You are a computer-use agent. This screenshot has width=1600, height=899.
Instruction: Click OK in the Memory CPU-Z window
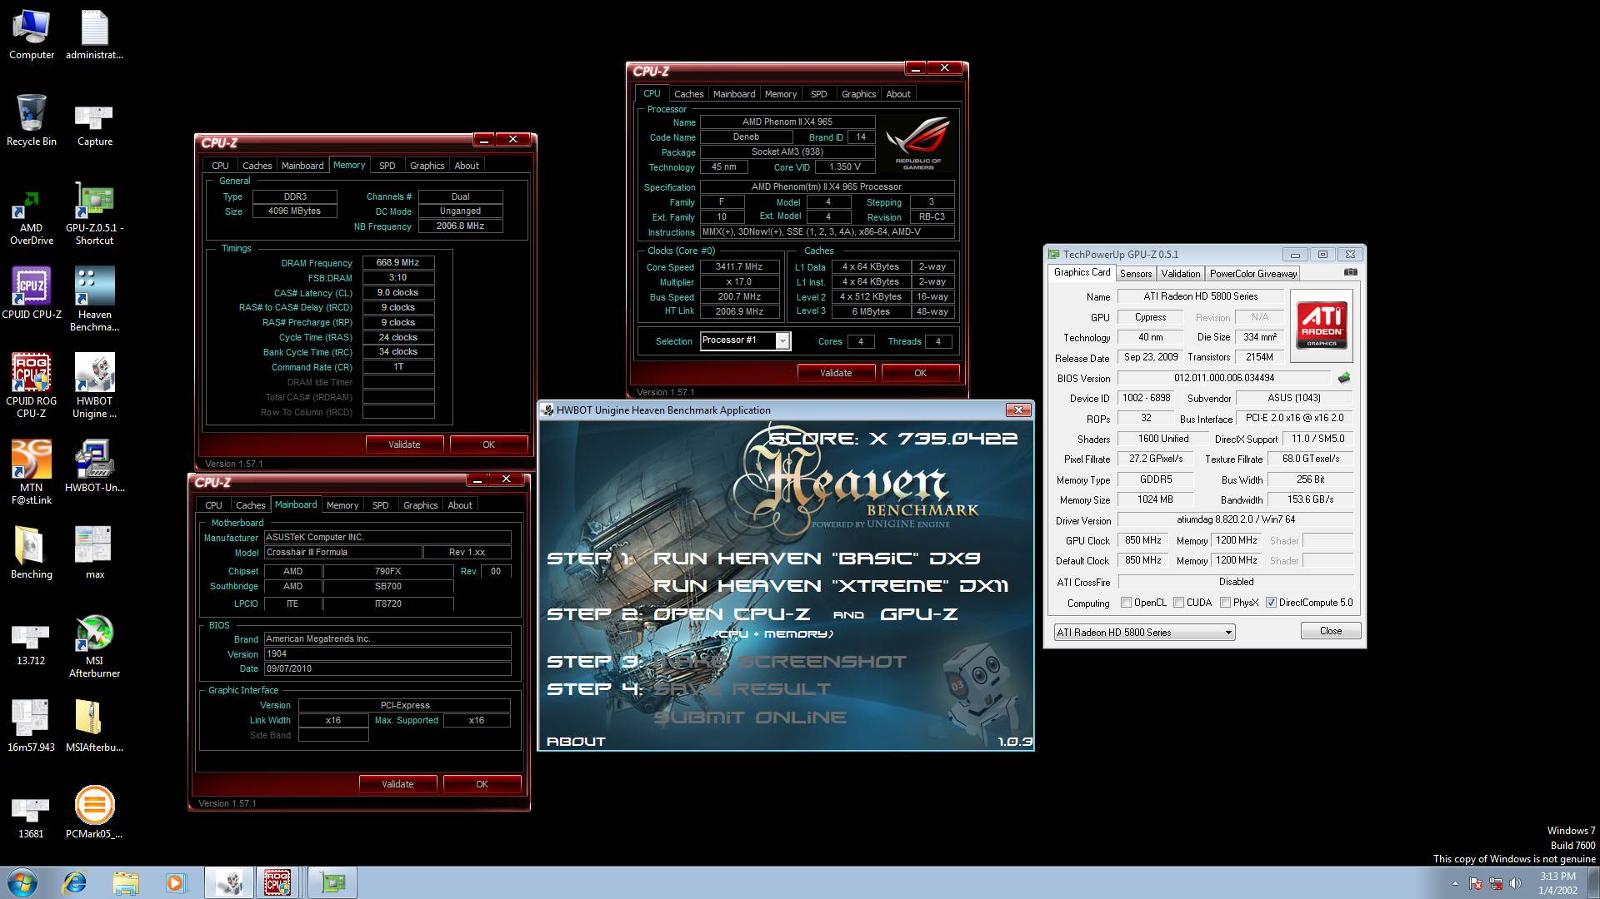click(488, 444)
